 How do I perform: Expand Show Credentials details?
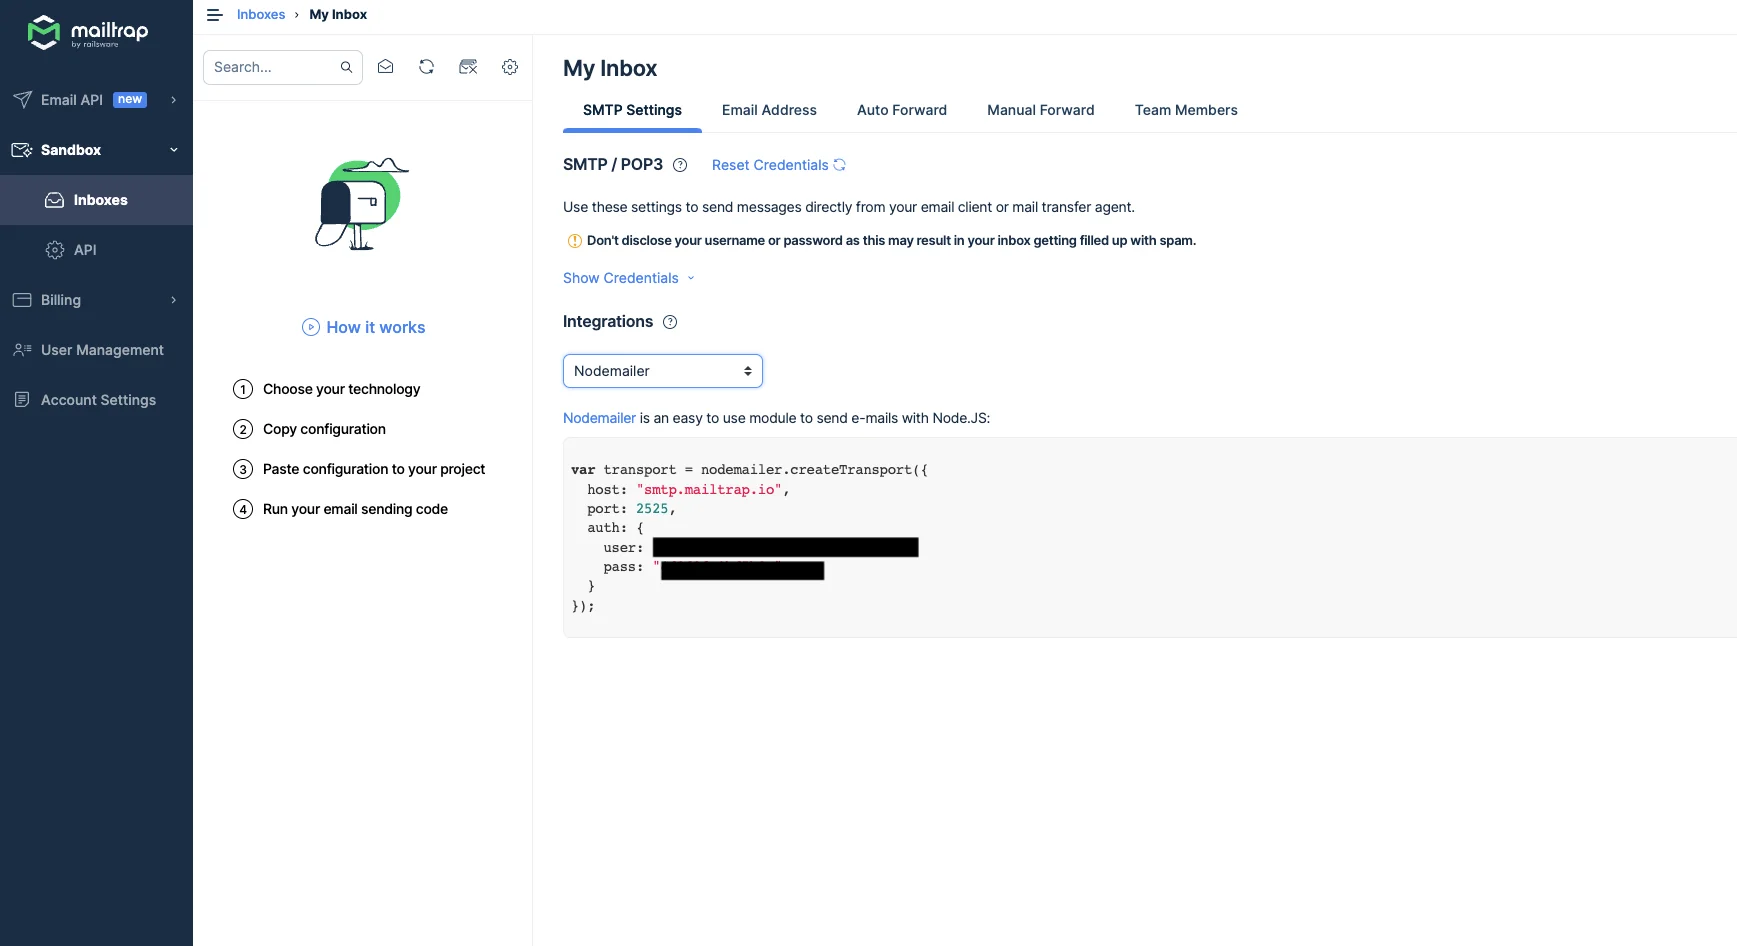tap(620, 278)
